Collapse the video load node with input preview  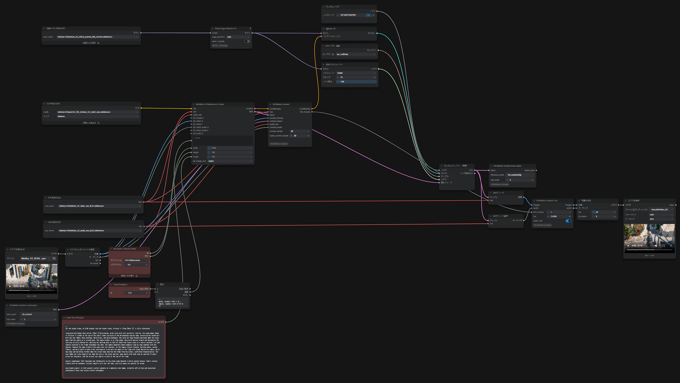[7, 250]
